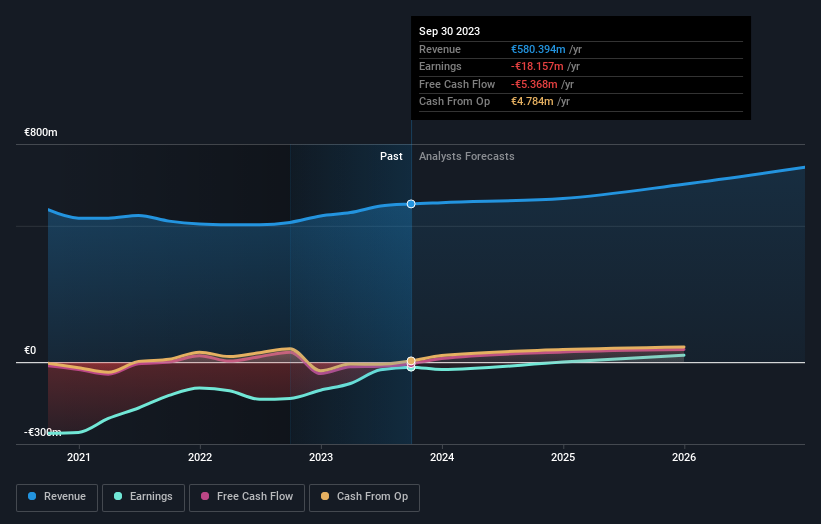Toggle the Free Cash Flow legend button
The width and height of the screenshot is (821, 524).
point(247,497)
